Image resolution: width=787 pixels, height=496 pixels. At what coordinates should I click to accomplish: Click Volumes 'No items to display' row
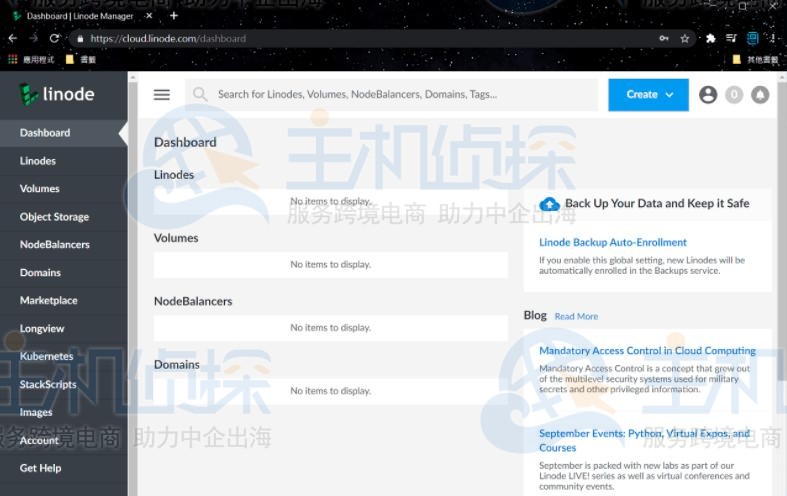pos(331,265)
